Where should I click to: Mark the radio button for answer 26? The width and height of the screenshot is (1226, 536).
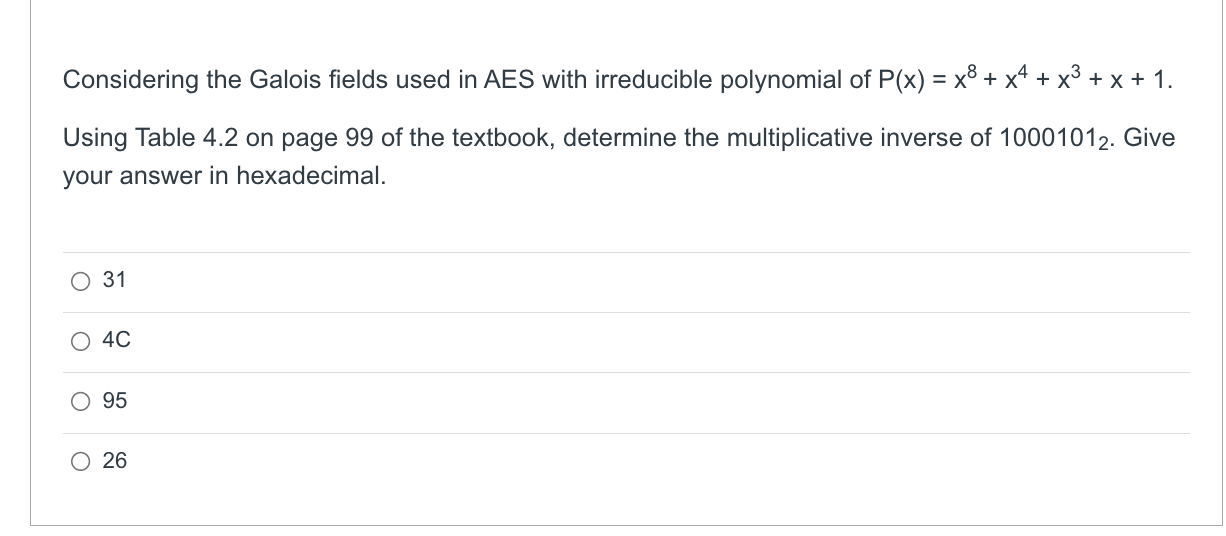(x=80, y=462)
